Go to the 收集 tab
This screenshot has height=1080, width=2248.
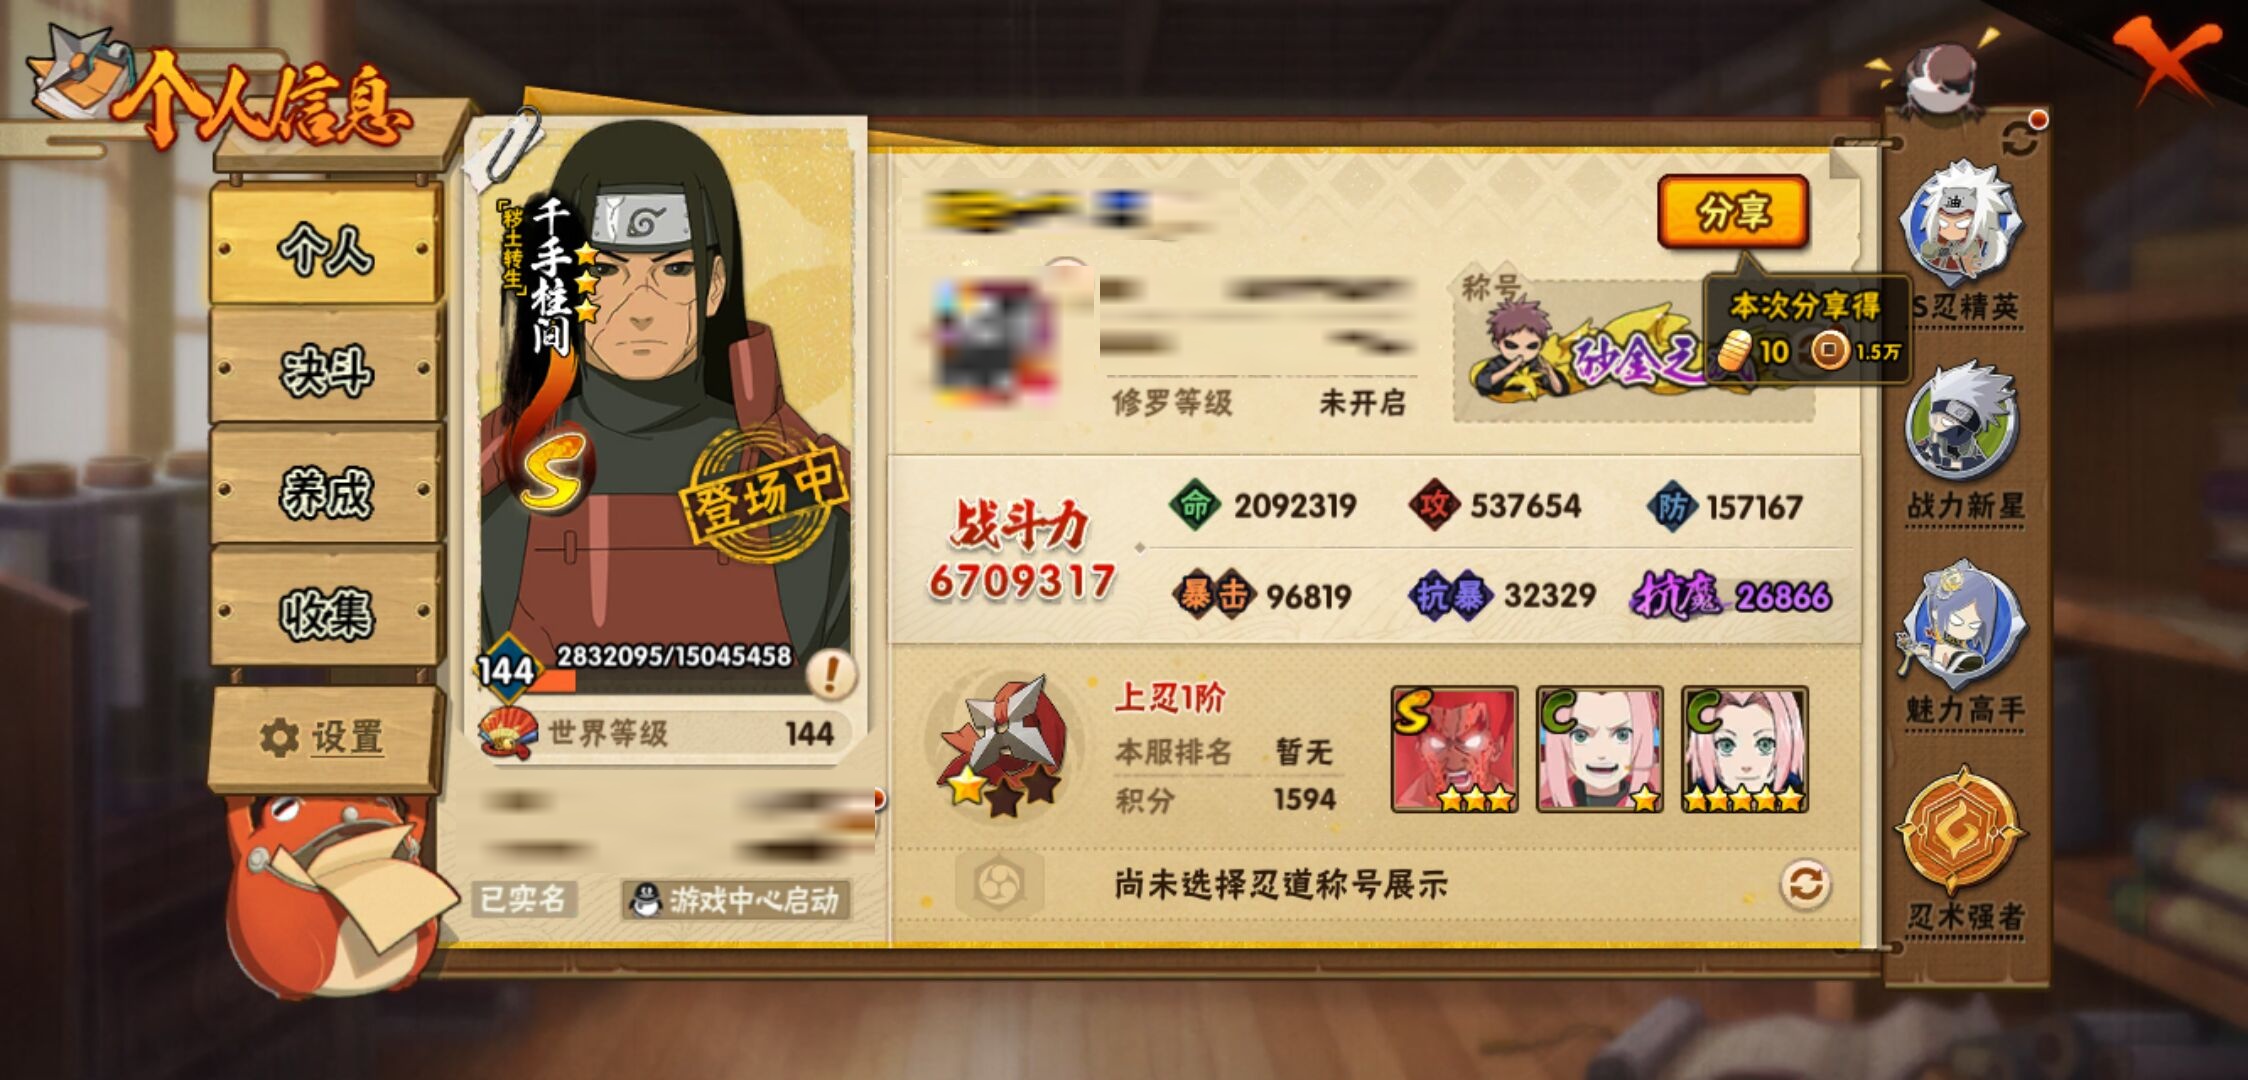[326, 611]
